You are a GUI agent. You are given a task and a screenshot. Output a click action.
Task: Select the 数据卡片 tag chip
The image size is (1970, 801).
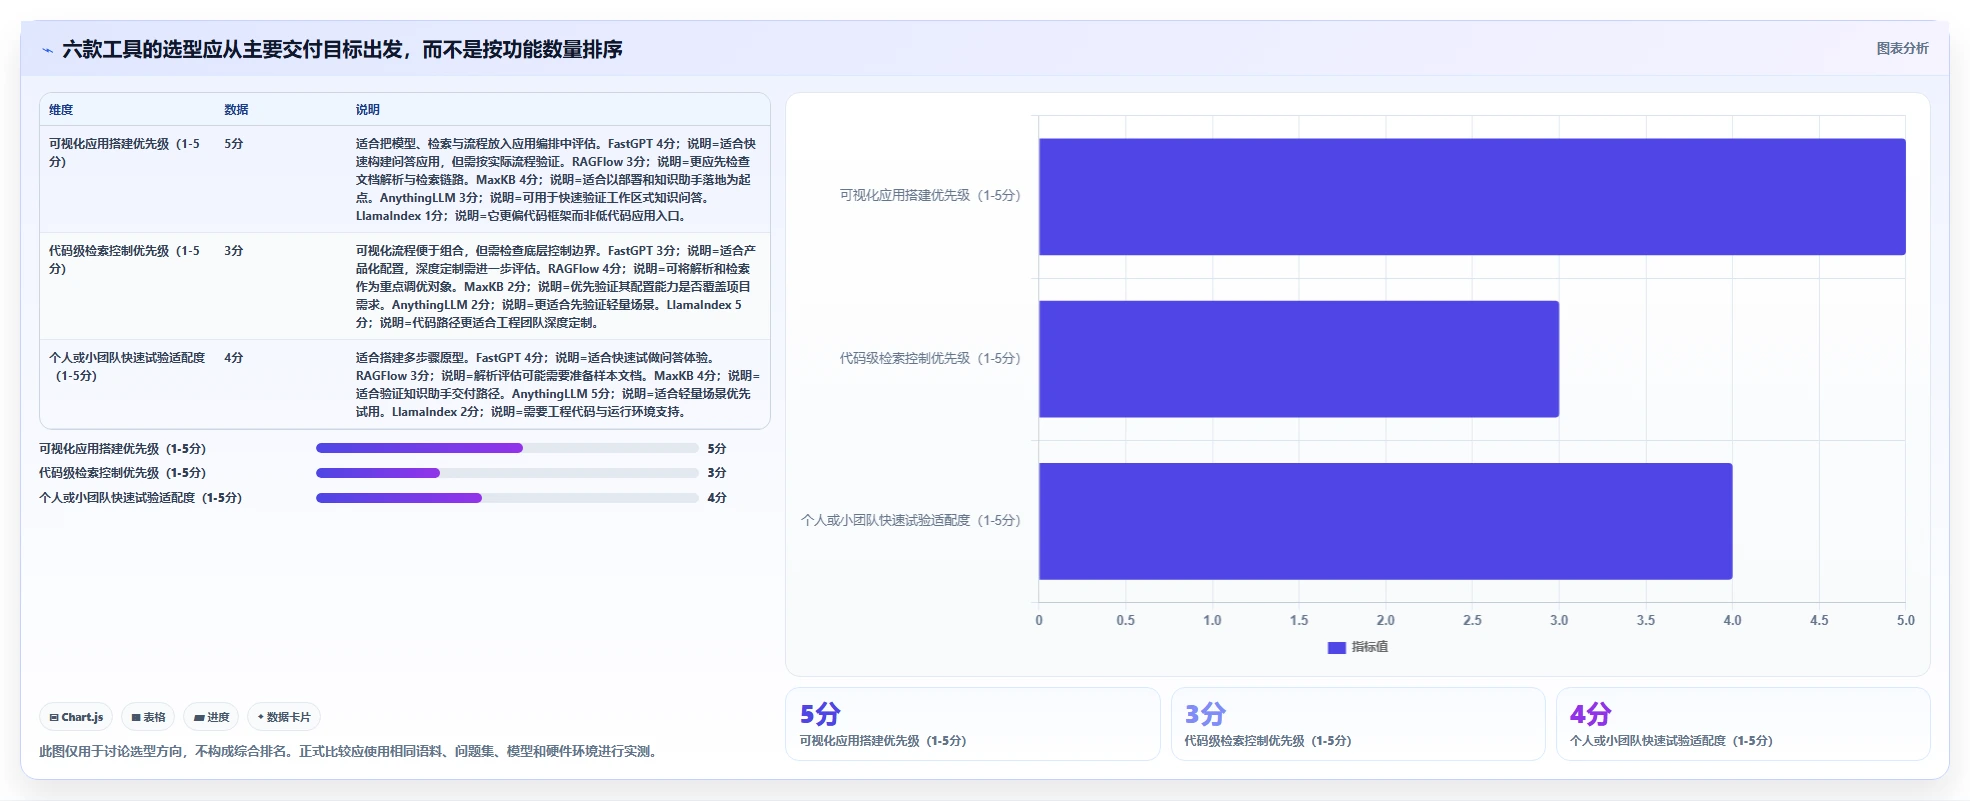click(284, 717)
